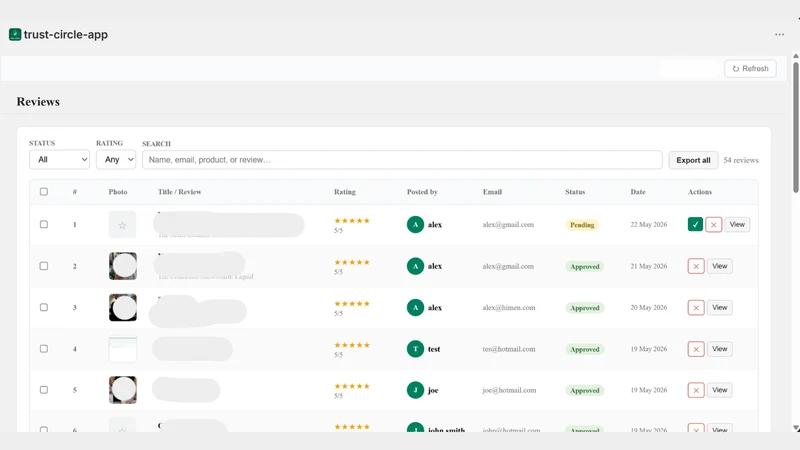Click alex's avatar in row 1
The width and height of the screenshot is (800, 450).
(415, 224)
